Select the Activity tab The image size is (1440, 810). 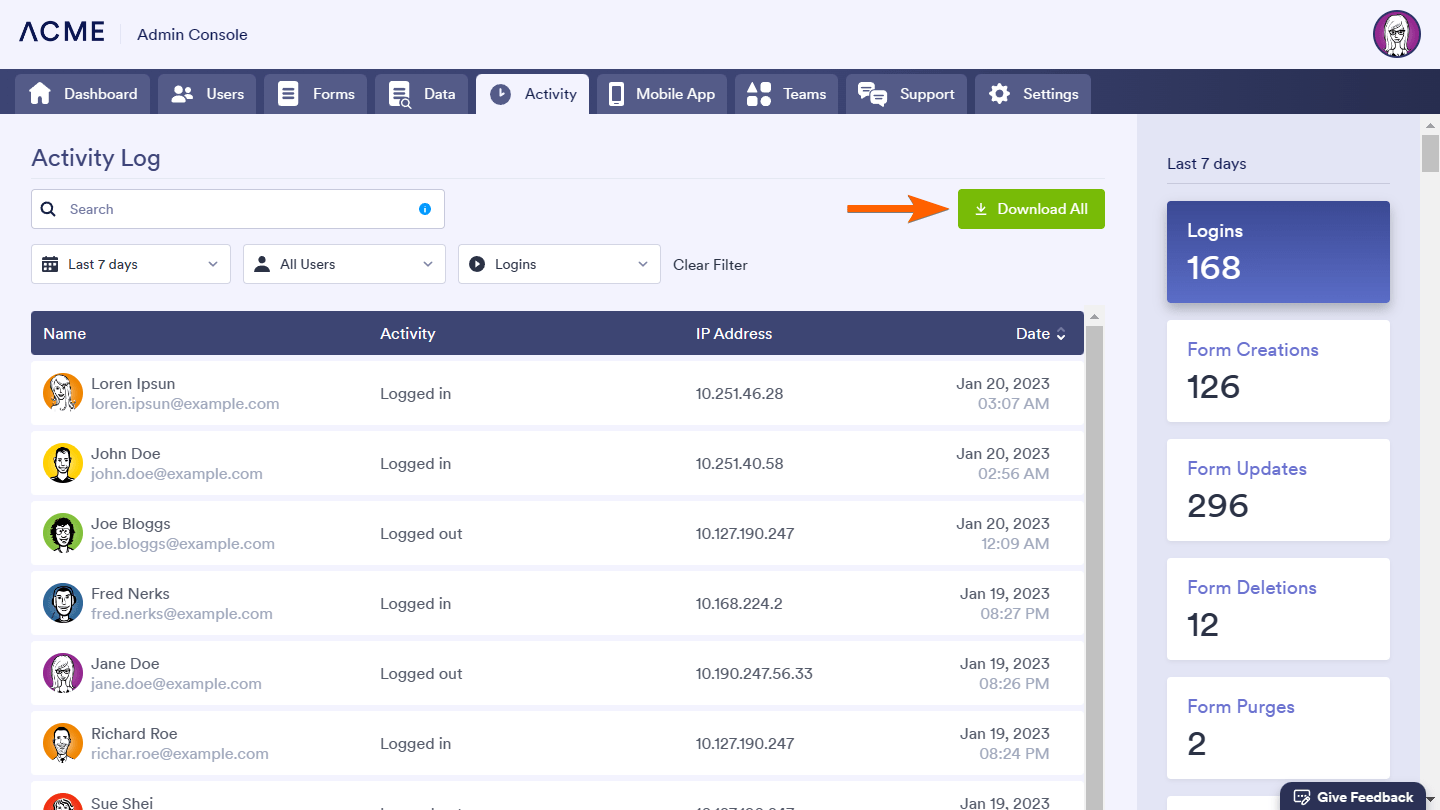point(533,94)
